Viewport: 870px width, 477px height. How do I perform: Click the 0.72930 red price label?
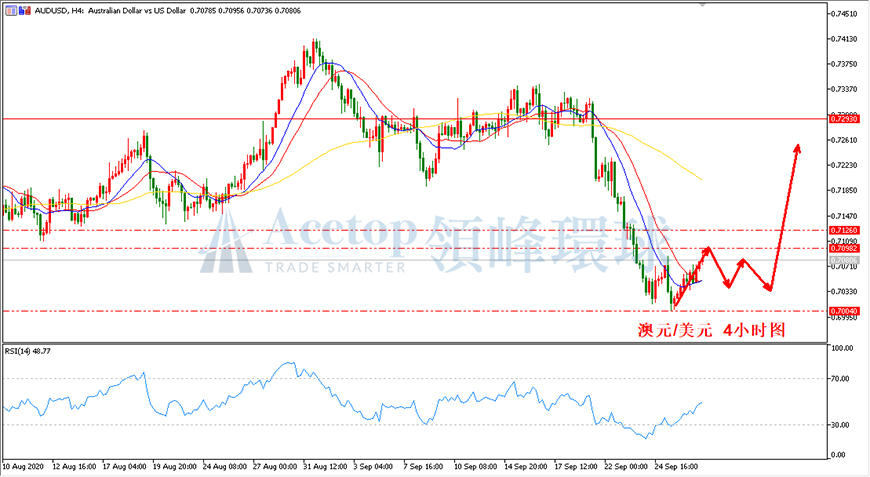[843, 119]
